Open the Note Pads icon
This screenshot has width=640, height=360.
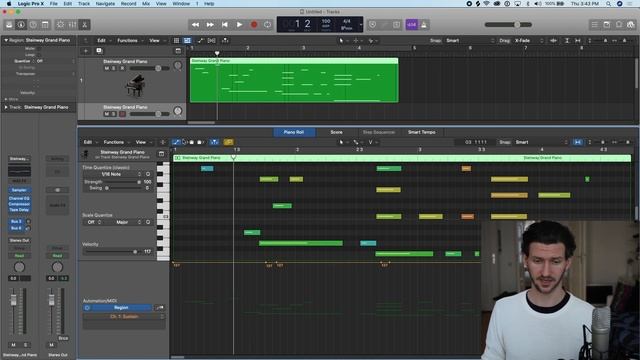coord(607,25)
